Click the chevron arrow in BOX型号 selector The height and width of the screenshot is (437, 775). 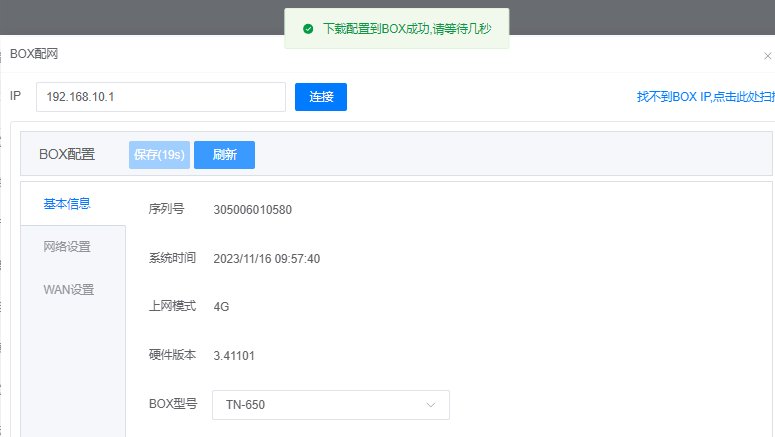point(431,405)
